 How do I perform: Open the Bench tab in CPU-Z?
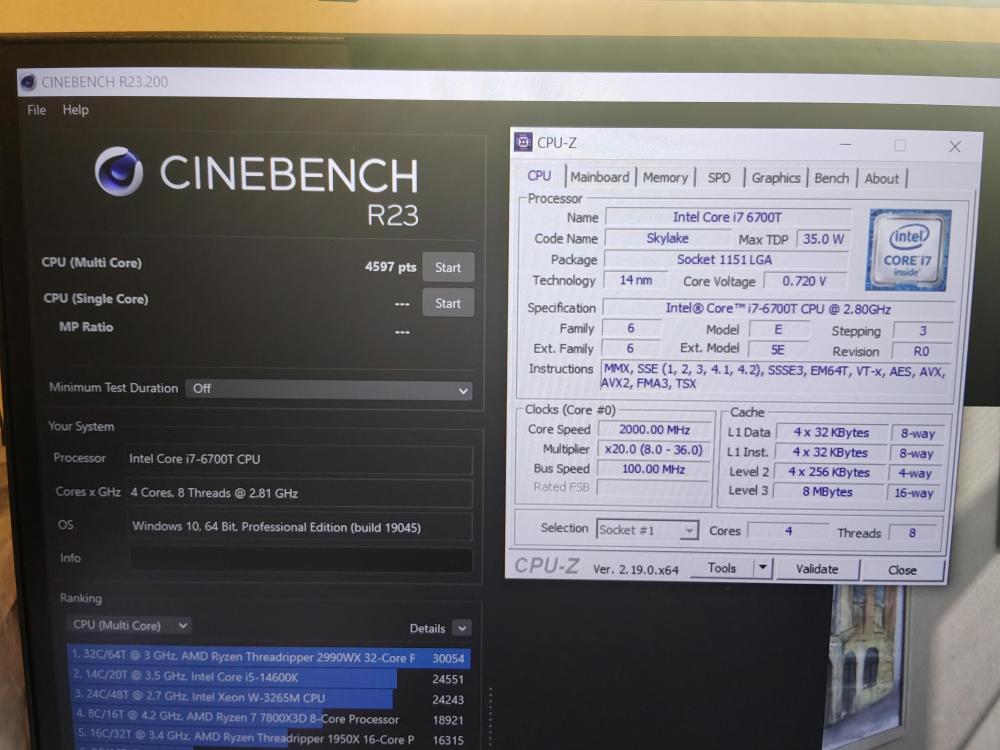(831, 178)
